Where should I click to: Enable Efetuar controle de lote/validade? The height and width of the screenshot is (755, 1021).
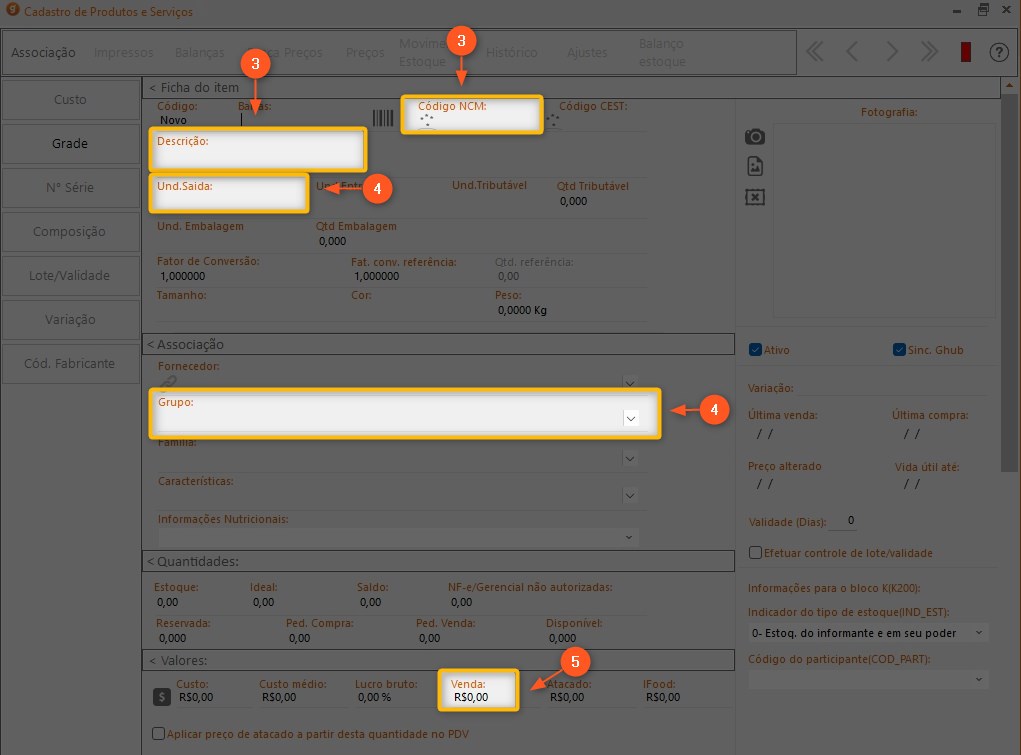pos(756,553)
